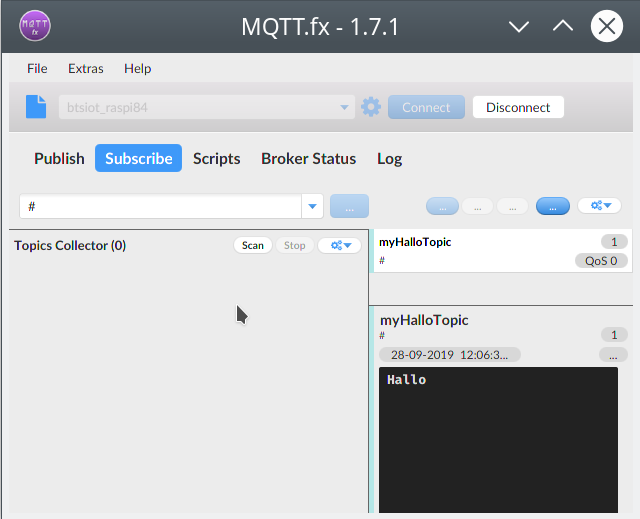Switch to the Scripts tab
Image resolution: width=640 pixels, height=519 pixels.
[x=217, y=158]
